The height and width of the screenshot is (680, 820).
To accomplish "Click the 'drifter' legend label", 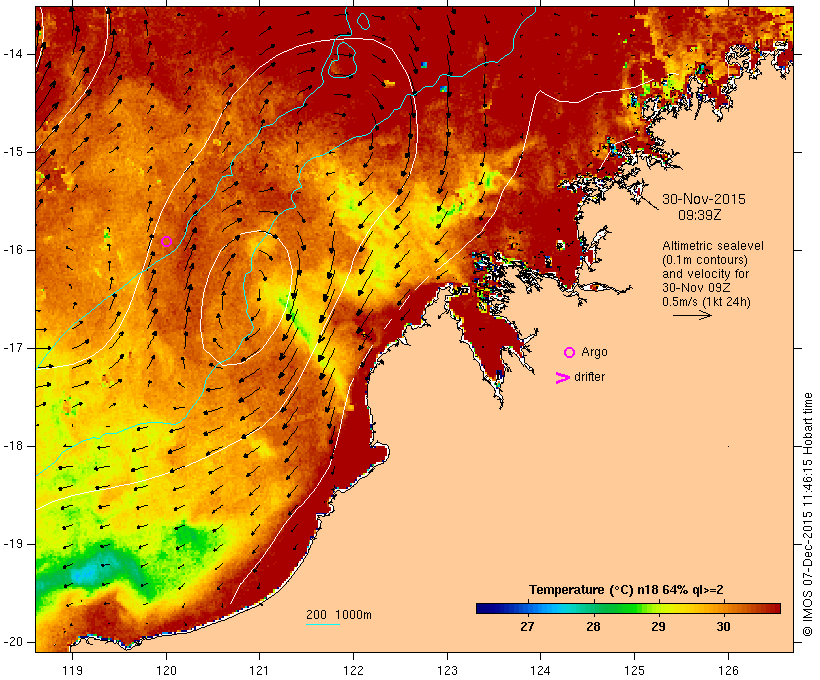I will pyautogui.click(x=589, y=377).
